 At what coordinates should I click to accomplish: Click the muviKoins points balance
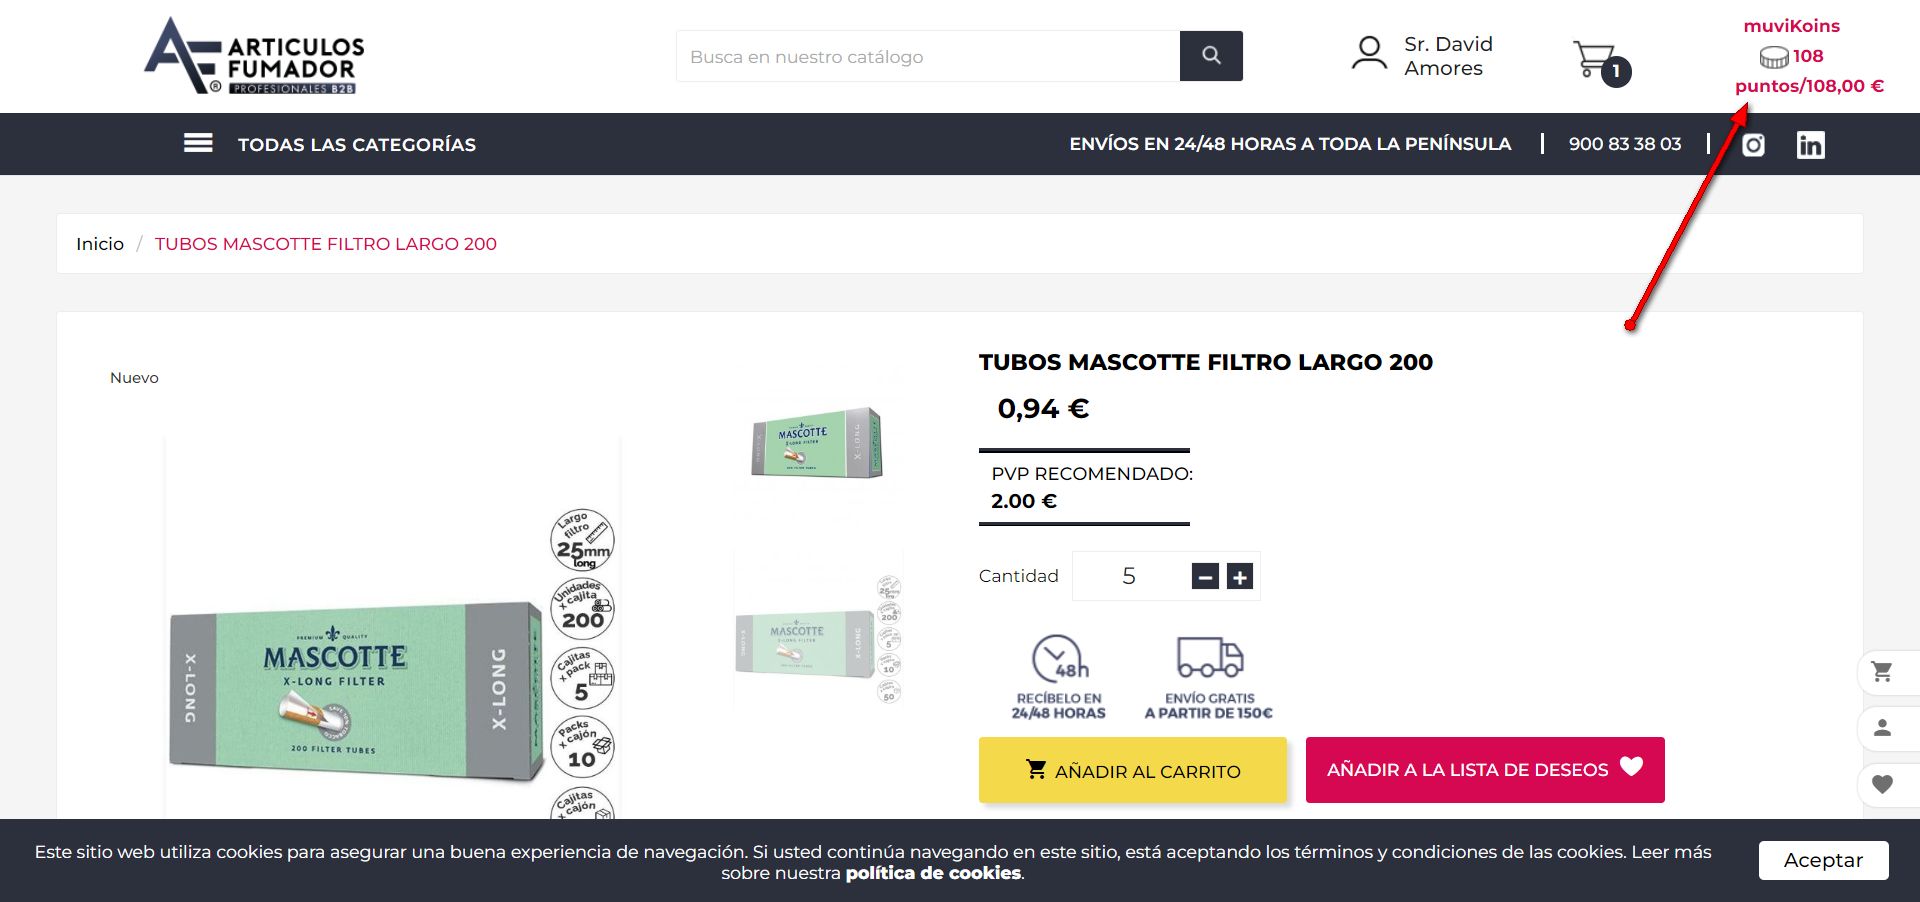click(x=1809, y=70)
